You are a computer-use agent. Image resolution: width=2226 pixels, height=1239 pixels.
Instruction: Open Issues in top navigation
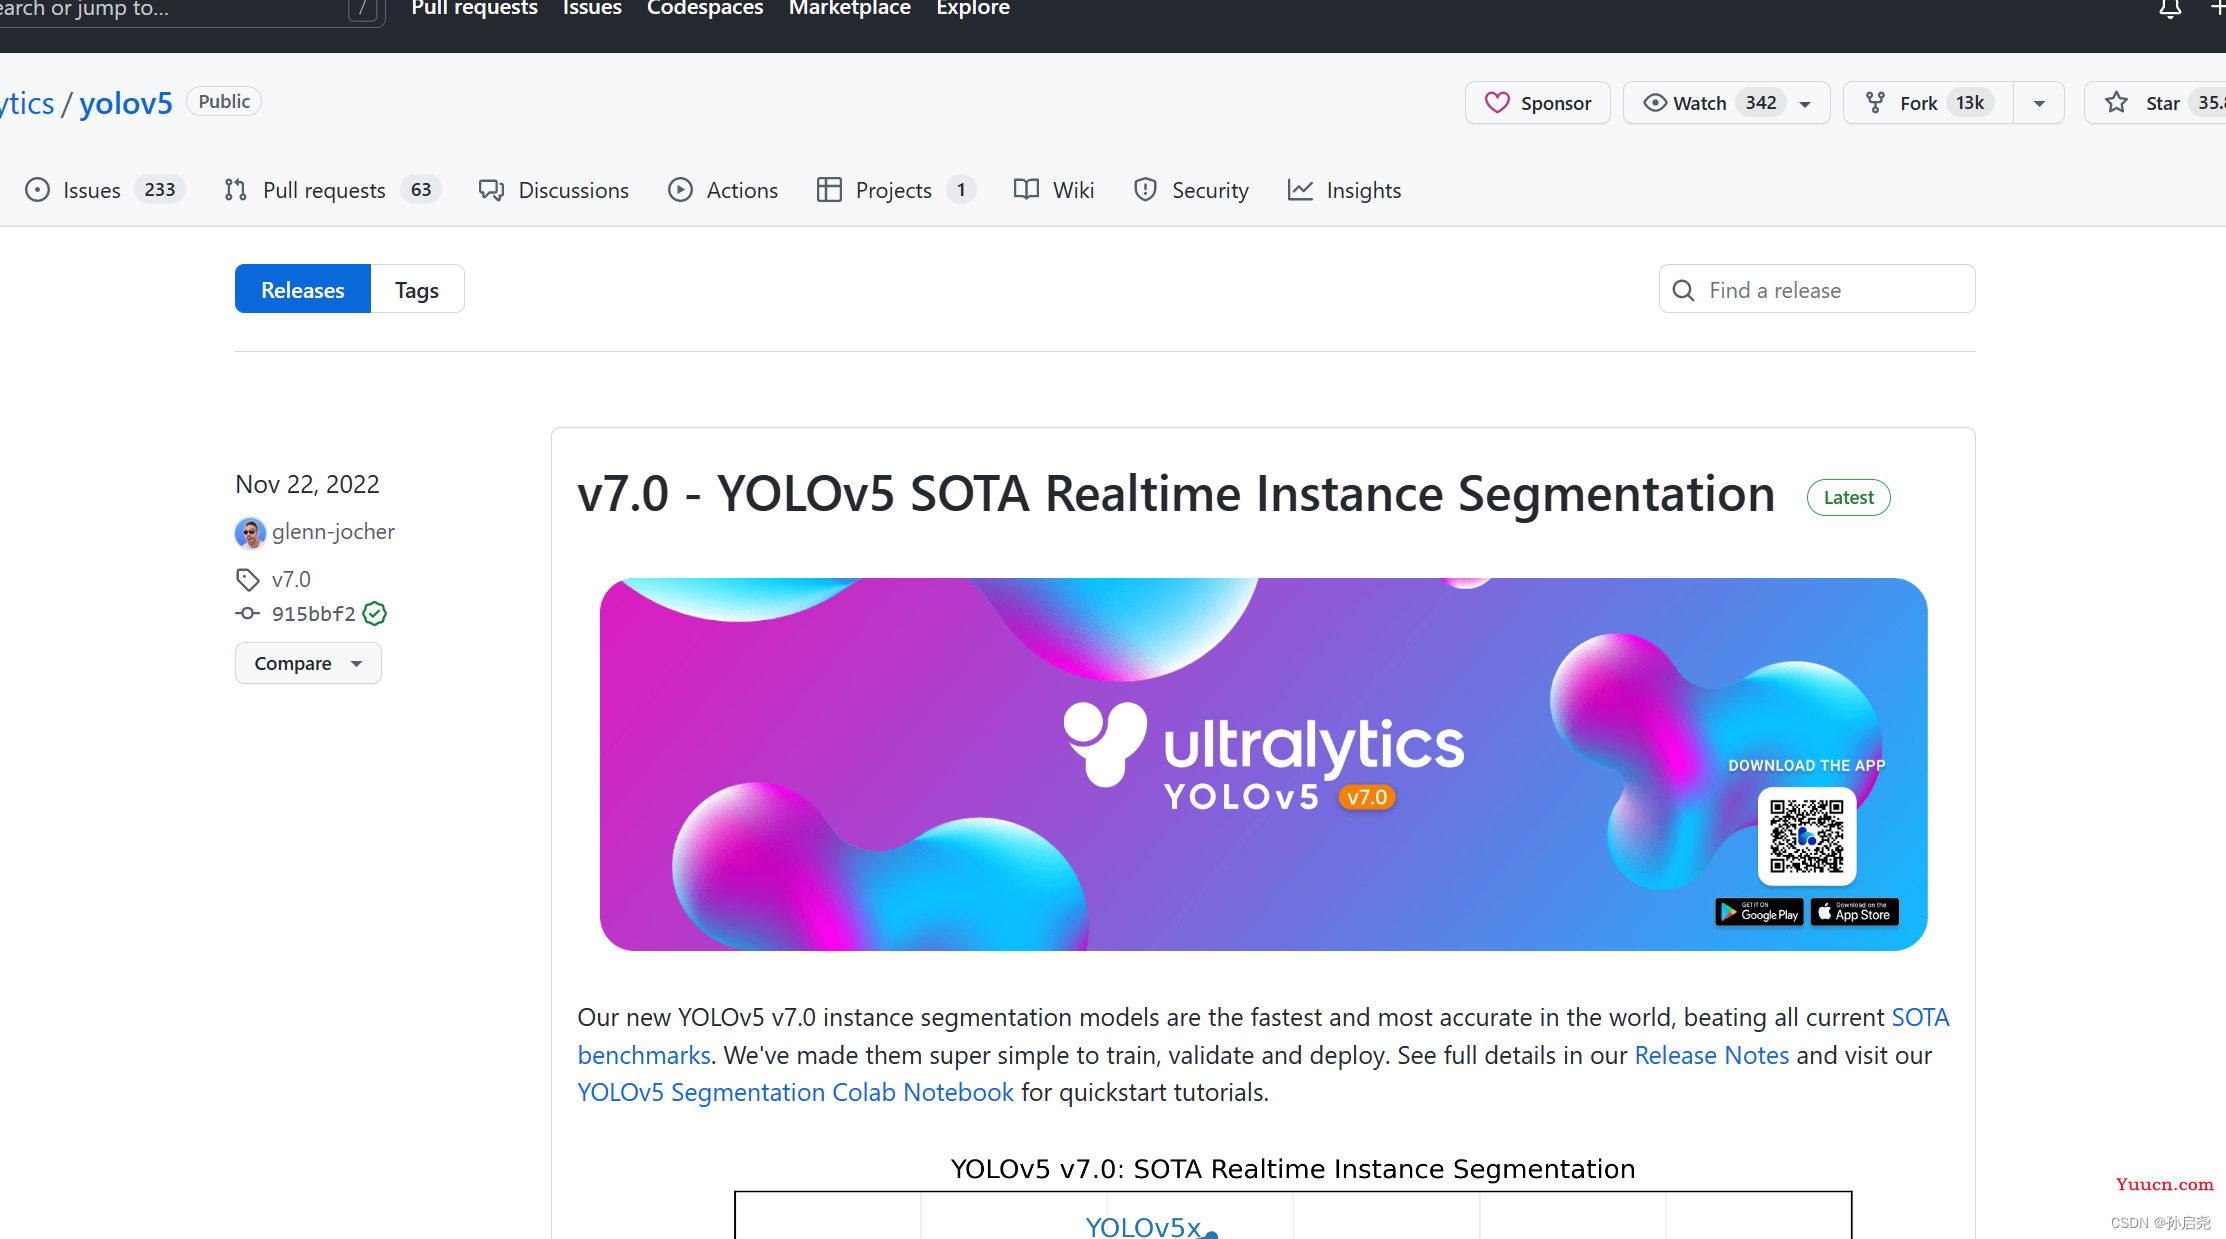pos(592,9)
